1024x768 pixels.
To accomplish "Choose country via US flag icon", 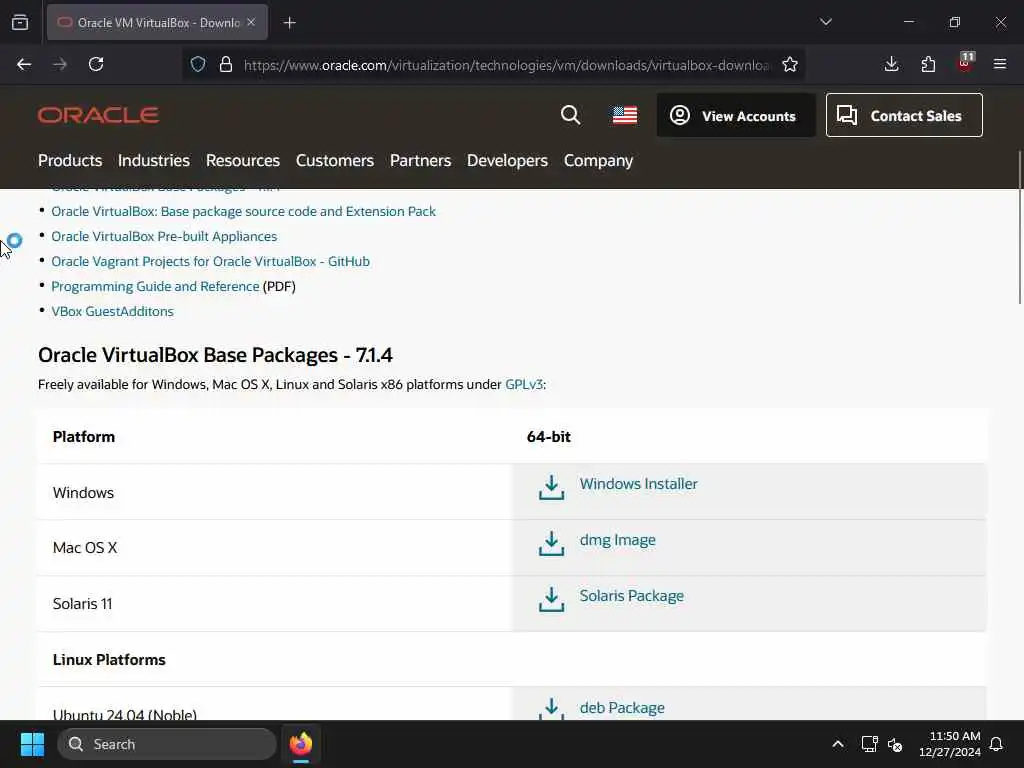I will [x=625, y=115].
